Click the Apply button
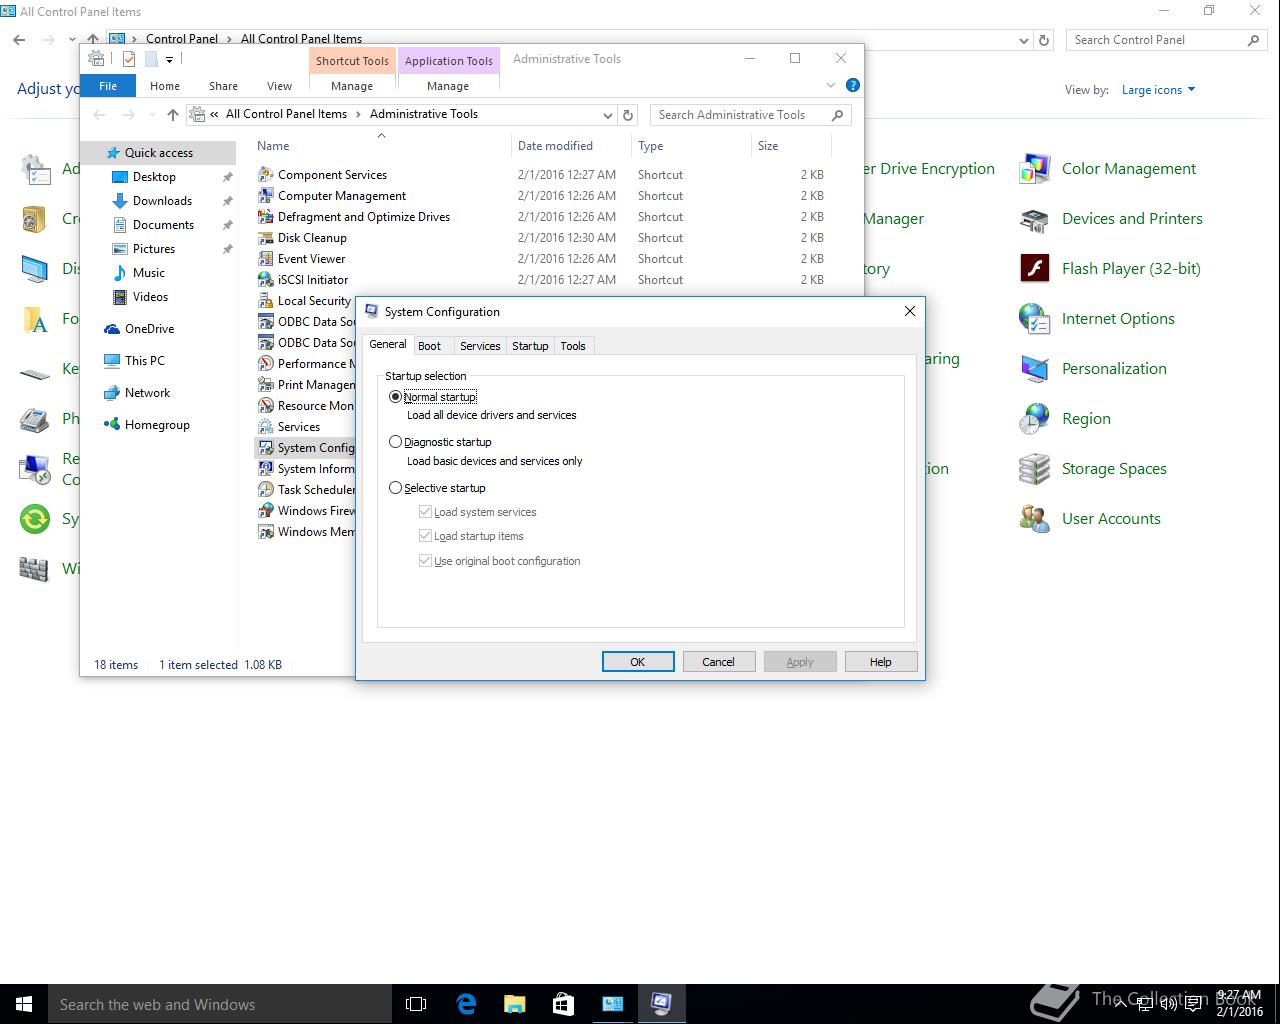 (800, 662)
